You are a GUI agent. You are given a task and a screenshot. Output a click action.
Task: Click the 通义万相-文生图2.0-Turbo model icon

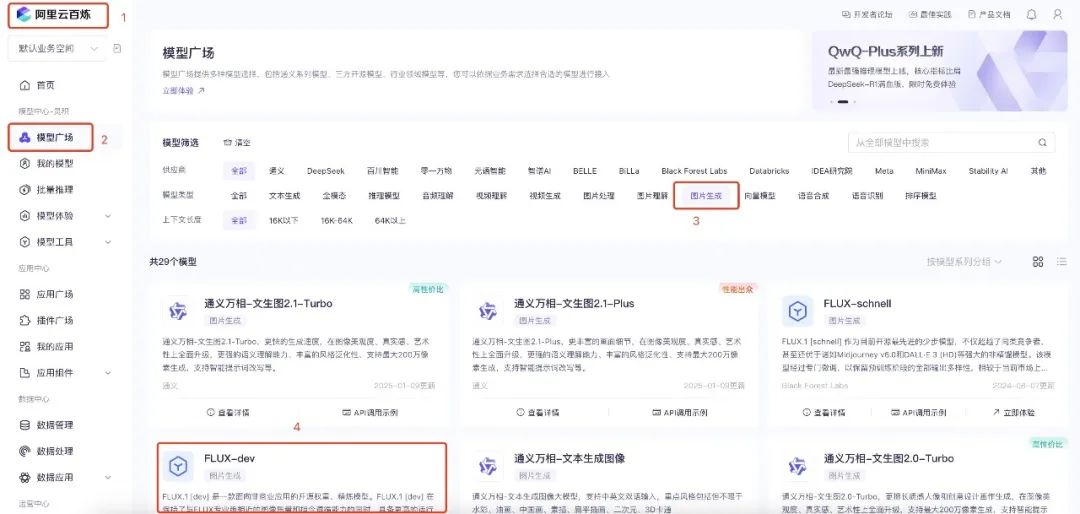point(798,466)
